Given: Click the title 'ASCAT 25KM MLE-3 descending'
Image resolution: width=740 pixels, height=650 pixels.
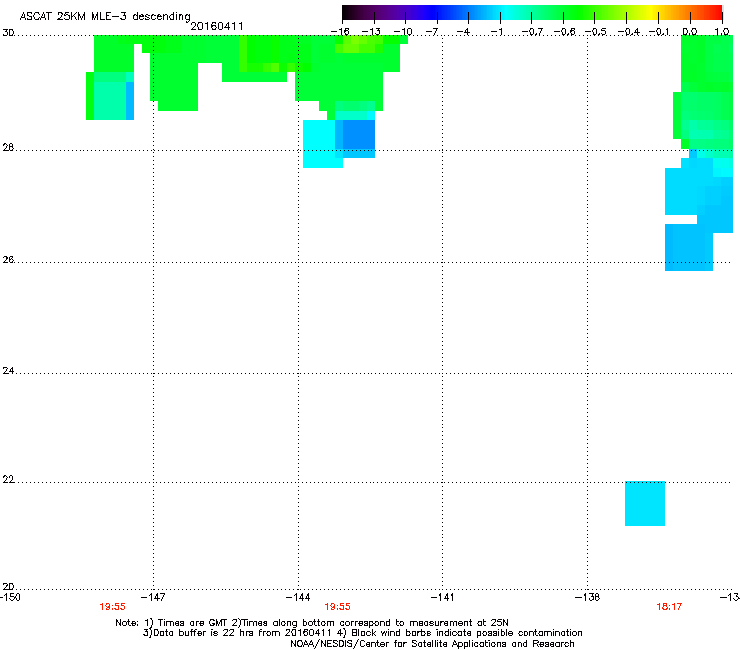Looking at the screenshot, I should 105,16.
